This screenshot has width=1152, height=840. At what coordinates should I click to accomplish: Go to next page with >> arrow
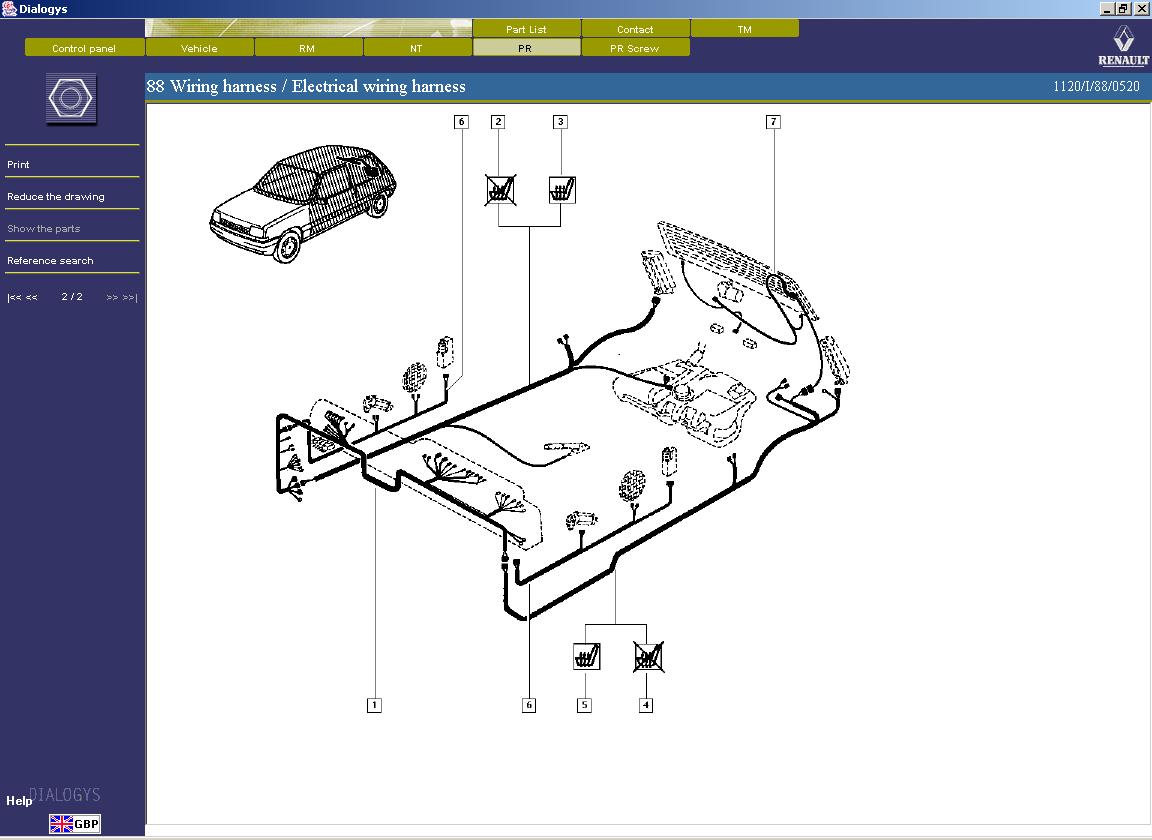click(112, 297)
